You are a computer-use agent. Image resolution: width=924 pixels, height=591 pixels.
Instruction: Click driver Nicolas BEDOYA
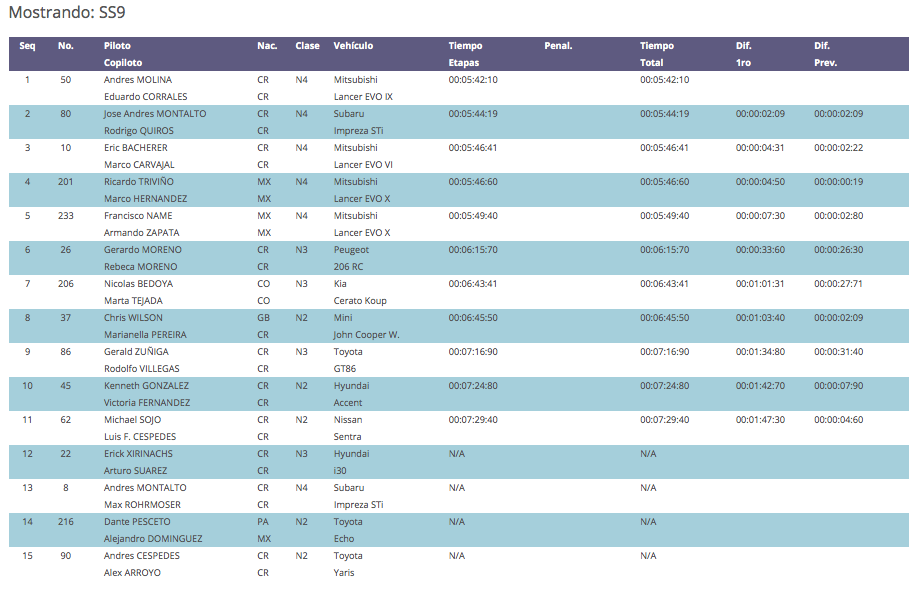(x=138, y=284)
